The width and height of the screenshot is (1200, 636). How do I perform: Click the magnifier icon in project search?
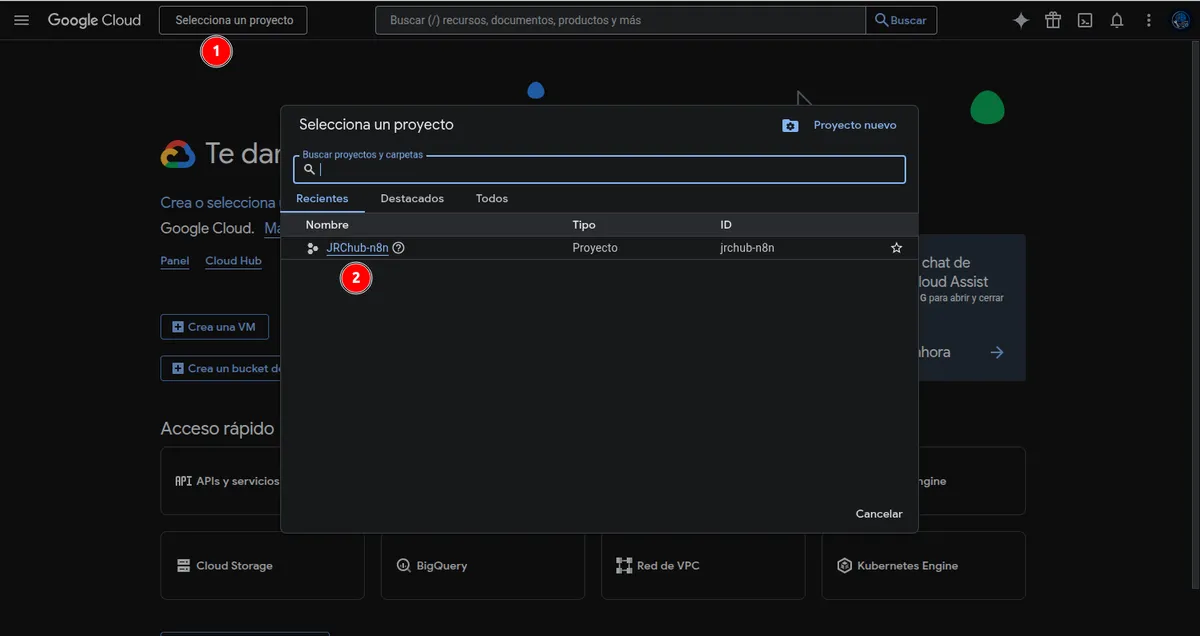pos(309,169)
